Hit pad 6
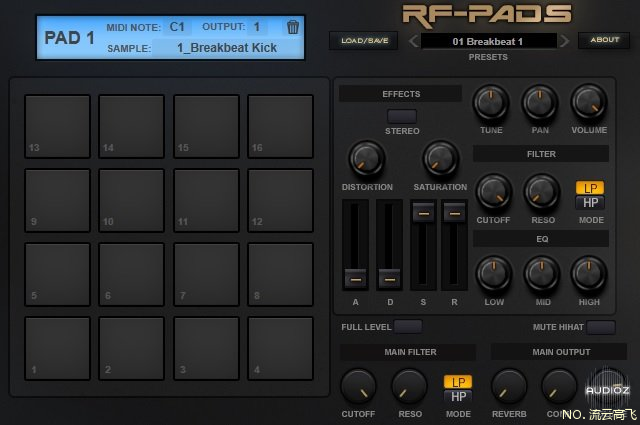The height and width of the screenshot is (425, 640). [131, 274]
